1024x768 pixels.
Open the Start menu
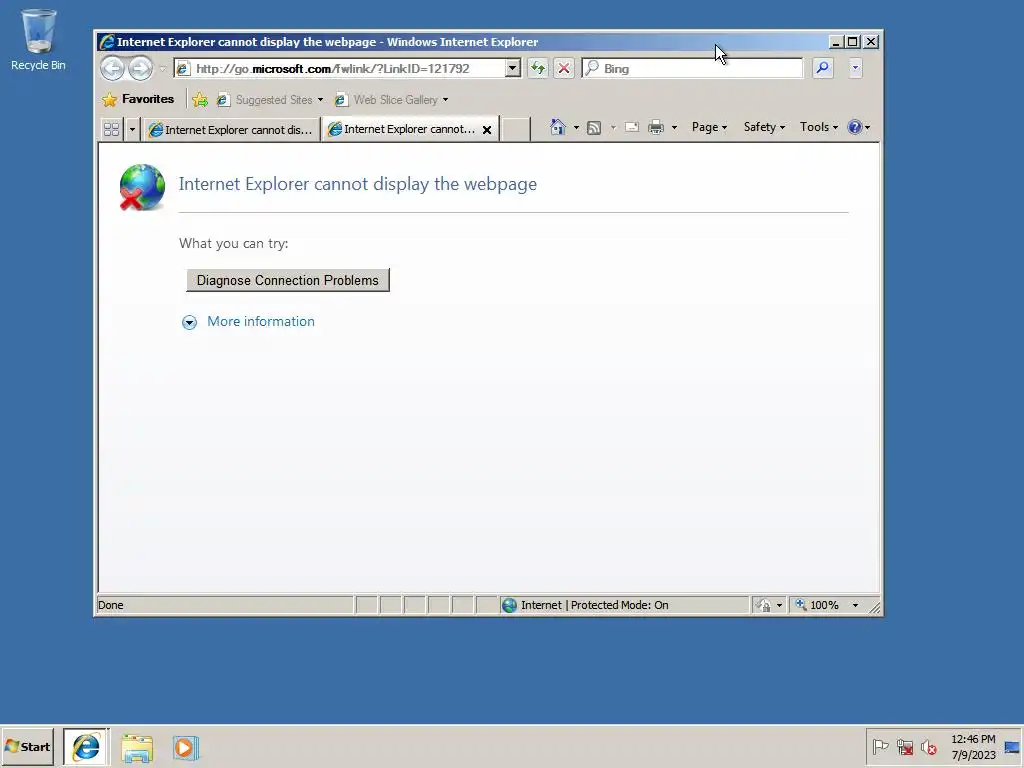pos(27,746)
